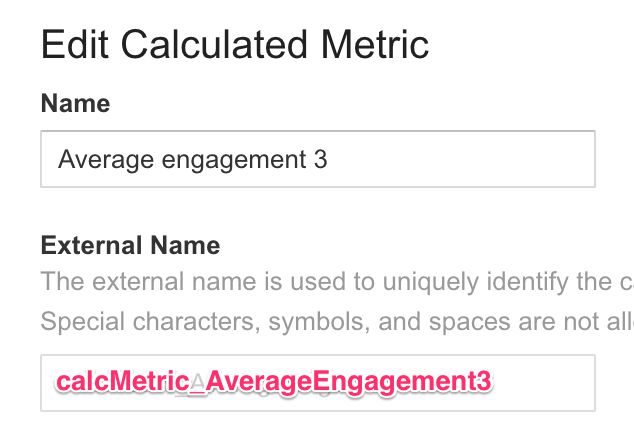Focus the External Name input field
This screenshot has height=446, width=634.
point(318,383)
